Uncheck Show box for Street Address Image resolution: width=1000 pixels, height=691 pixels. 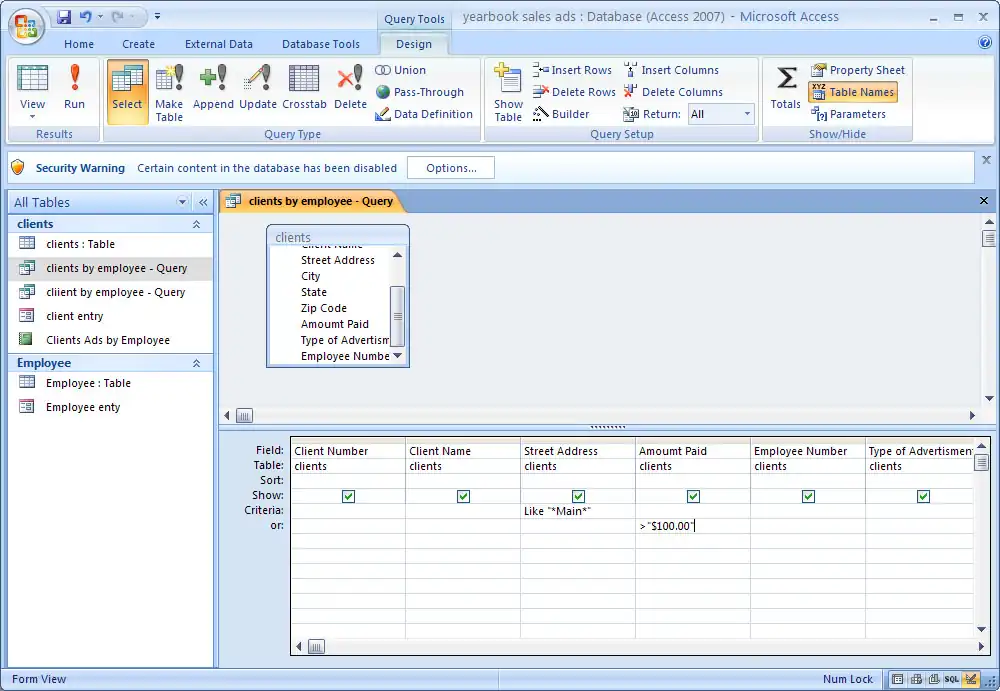click(x=578, y=496)
